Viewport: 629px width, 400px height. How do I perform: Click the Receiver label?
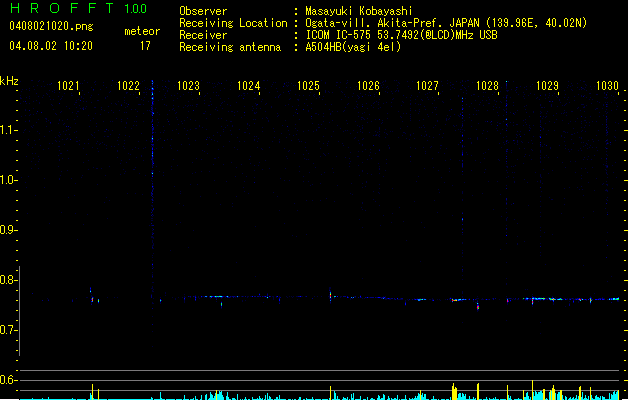click(x=203, y=35)
